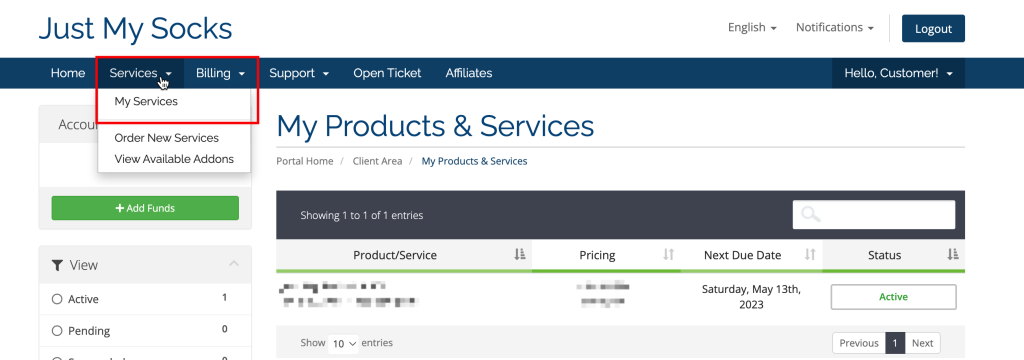
Task: Click the Just My Socks logo
Action: coord(136,29)
